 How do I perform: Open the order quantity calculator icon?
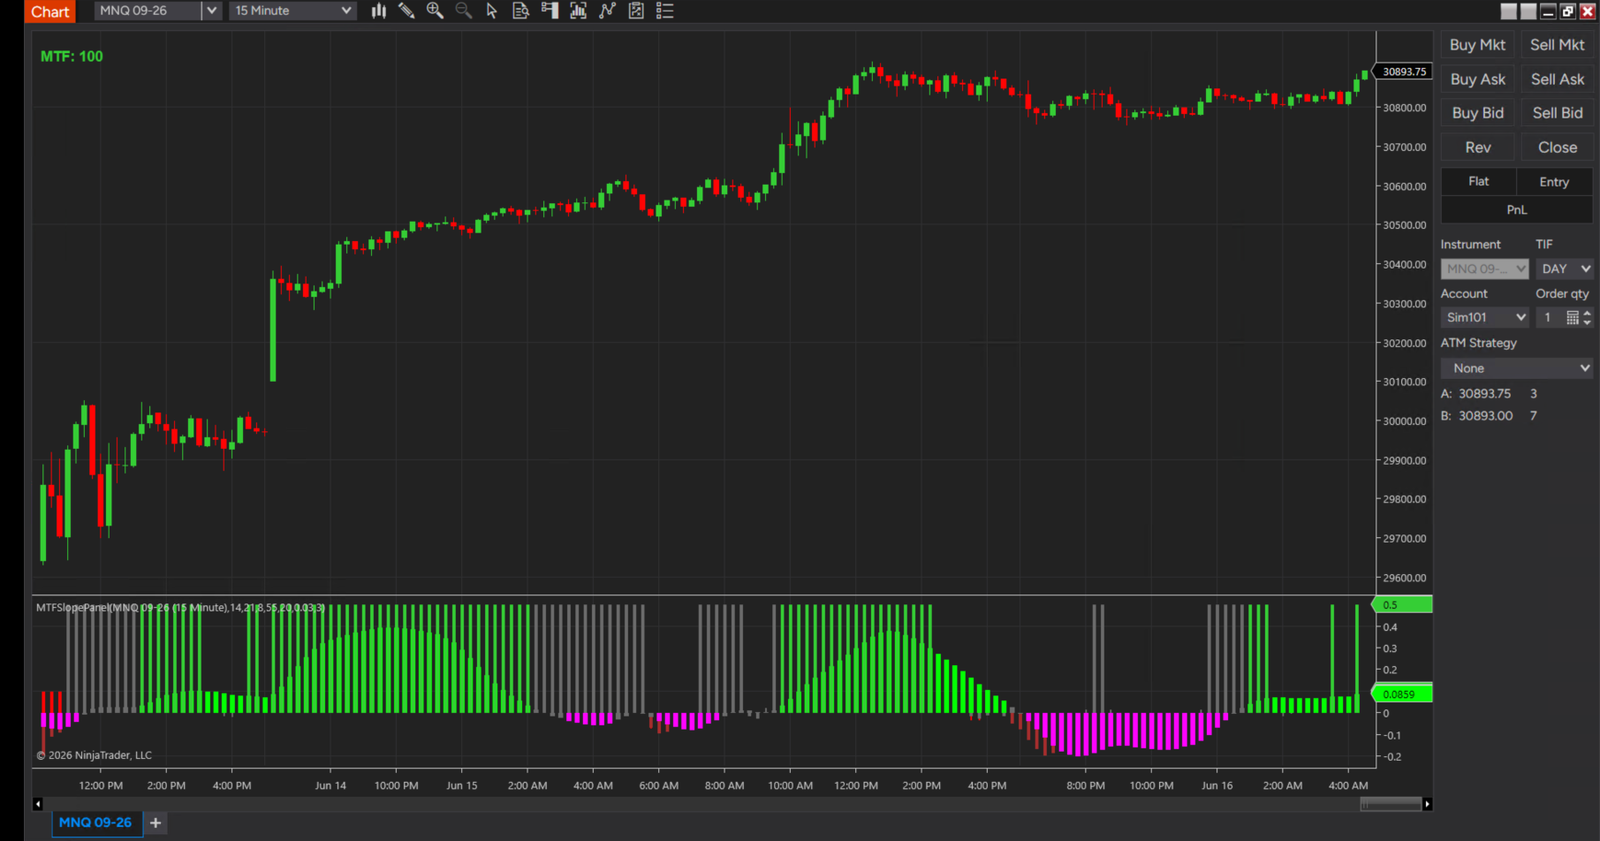[1572, 318]
